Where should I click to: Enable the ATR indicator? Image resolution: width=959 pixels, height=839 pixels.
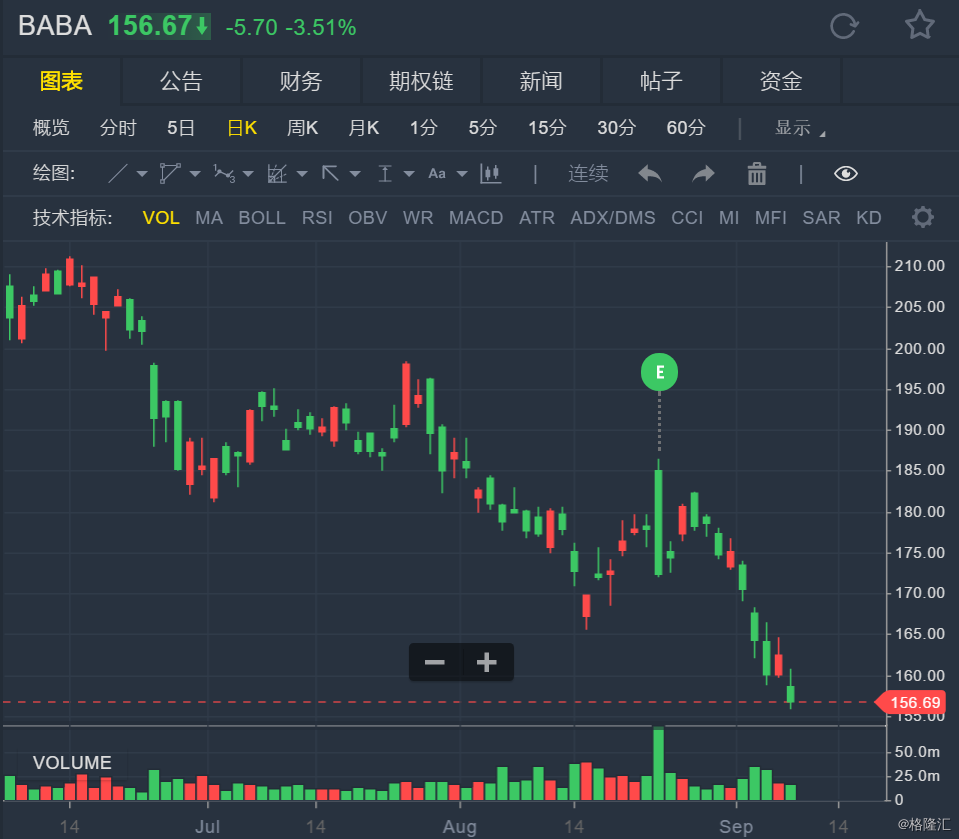[x=536, y=218]
